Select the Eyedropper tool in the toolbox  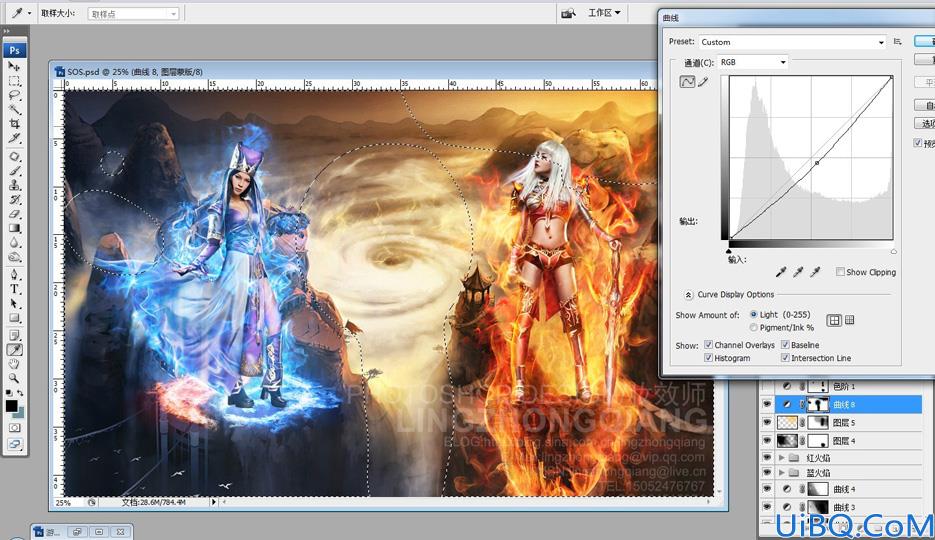(14, 350)
